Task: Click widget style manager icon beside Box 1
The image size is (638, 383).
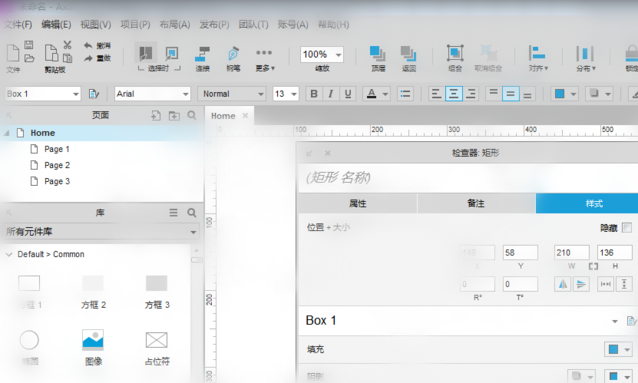Action: coord(94,94)
